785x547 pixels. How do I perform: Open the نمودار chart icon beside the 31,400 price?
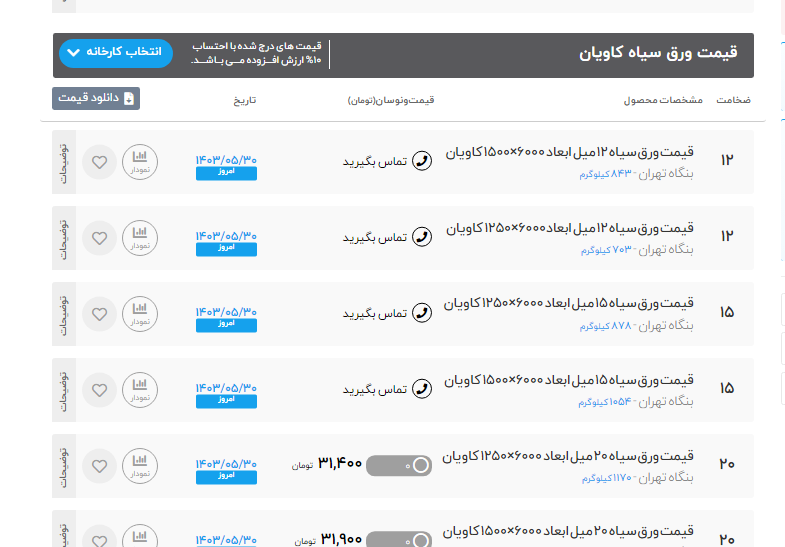coord(140,465)
